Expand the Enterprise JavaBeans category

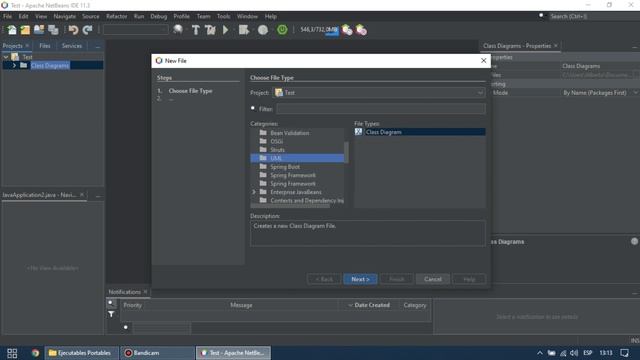254,192
